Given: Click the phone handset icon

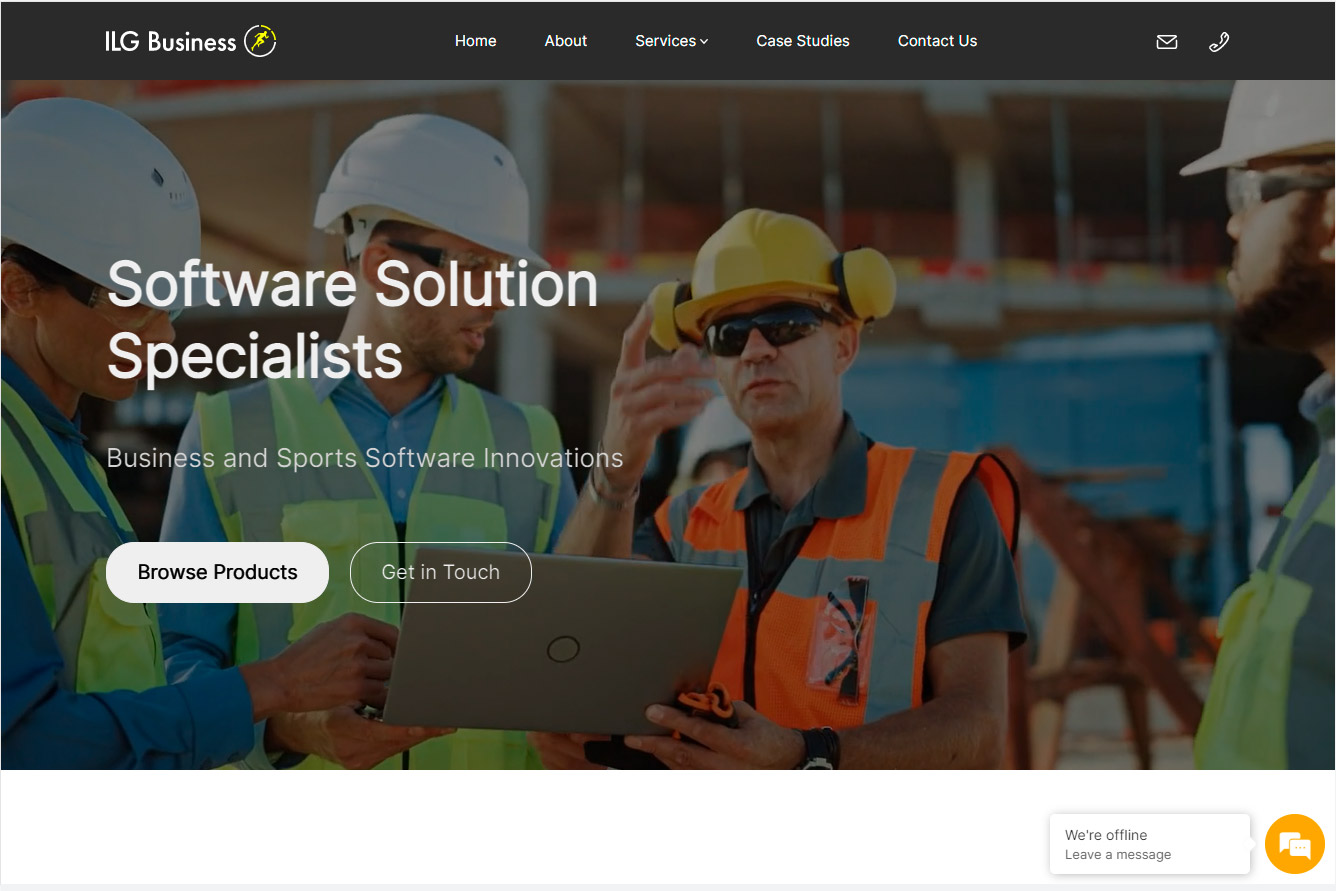Looking at the screenshot, I should 1219,42.
